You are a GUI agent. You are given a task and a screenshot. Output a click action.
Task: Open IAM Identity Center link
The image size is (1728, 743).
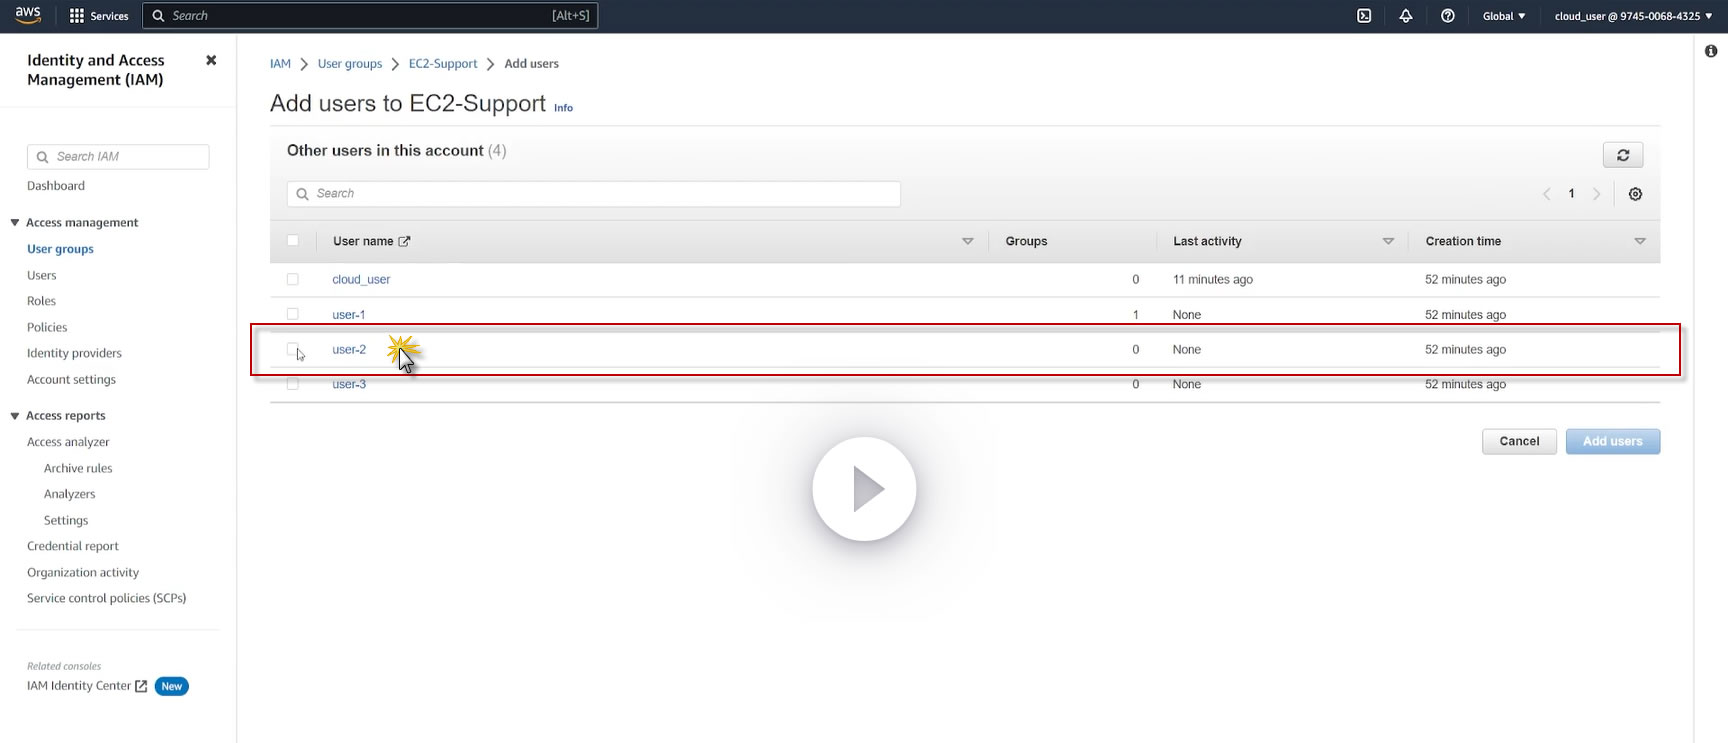click(79, 686)
